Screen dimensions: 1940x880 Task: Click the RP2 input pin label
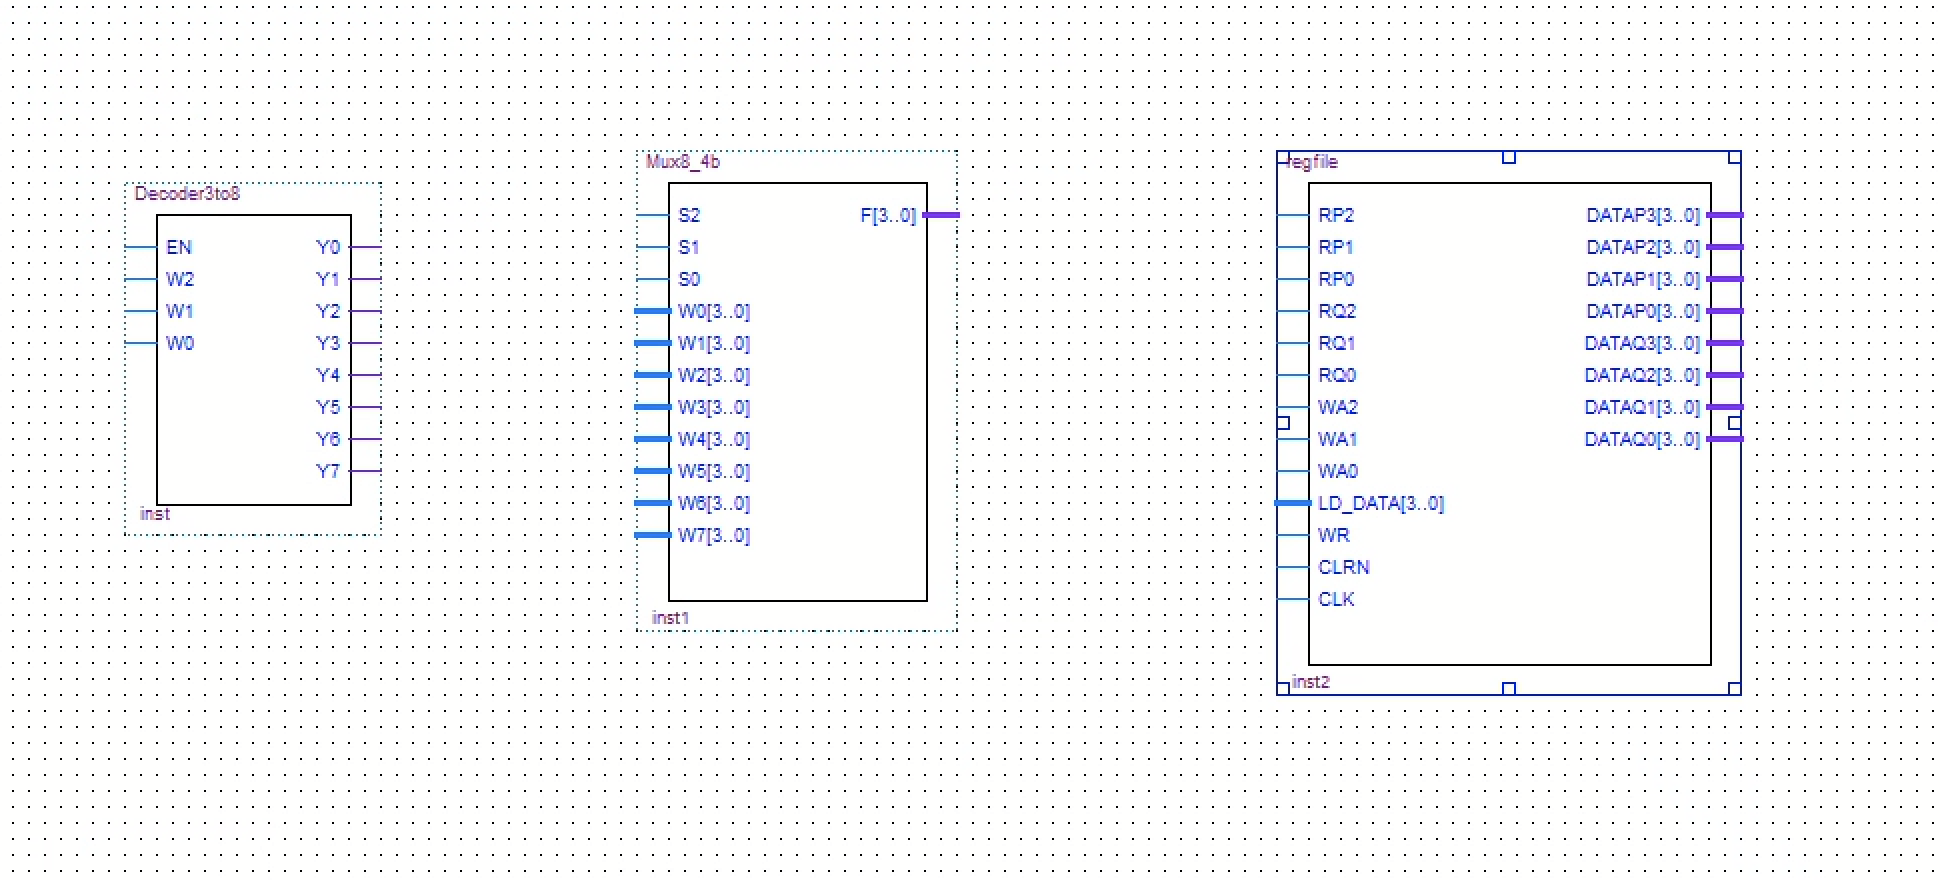coord(1336,215)
